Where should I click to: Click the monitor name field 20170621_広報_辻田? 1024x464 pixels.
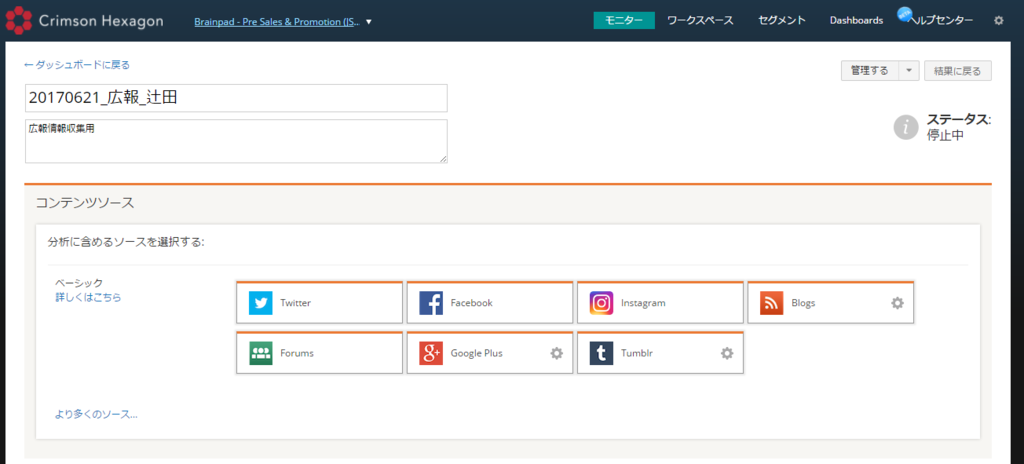(236, 98)
